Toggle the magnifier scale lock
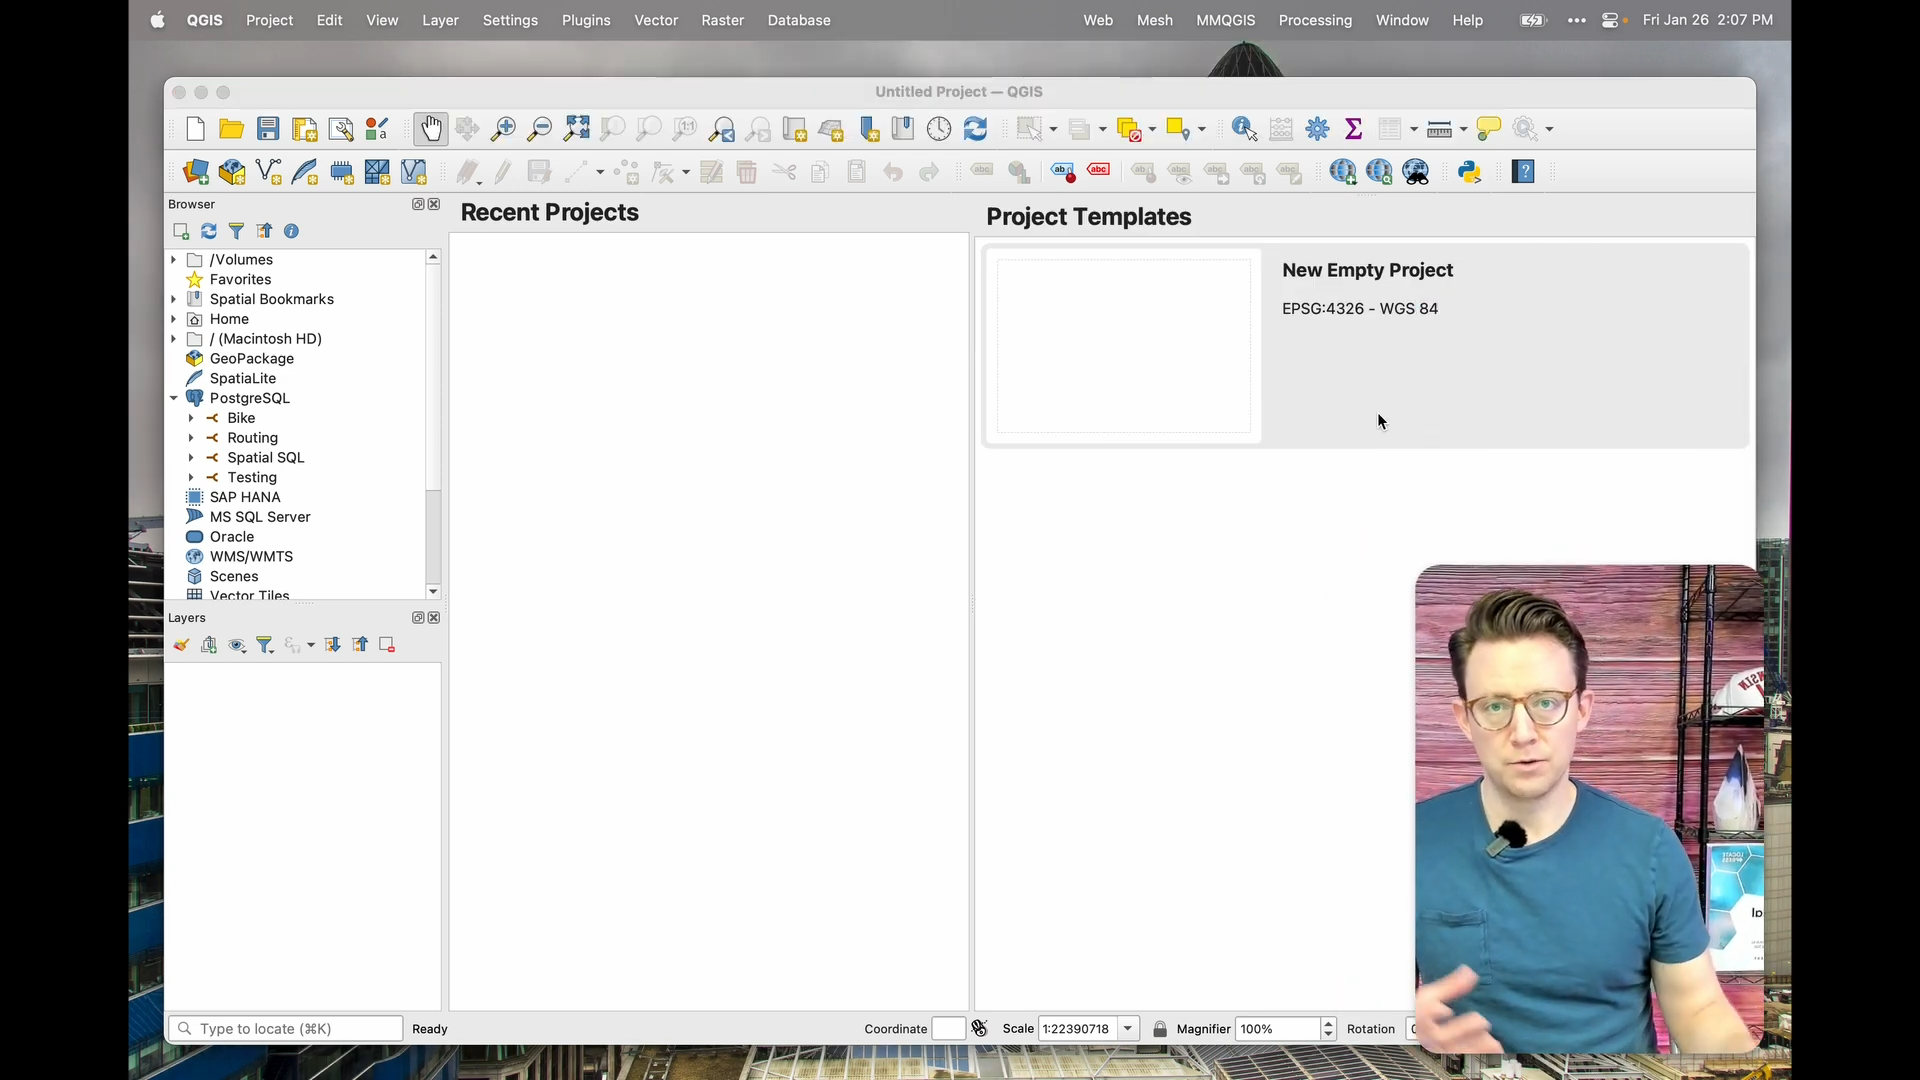The image size is (1920, 1080). (1160, 1029)
